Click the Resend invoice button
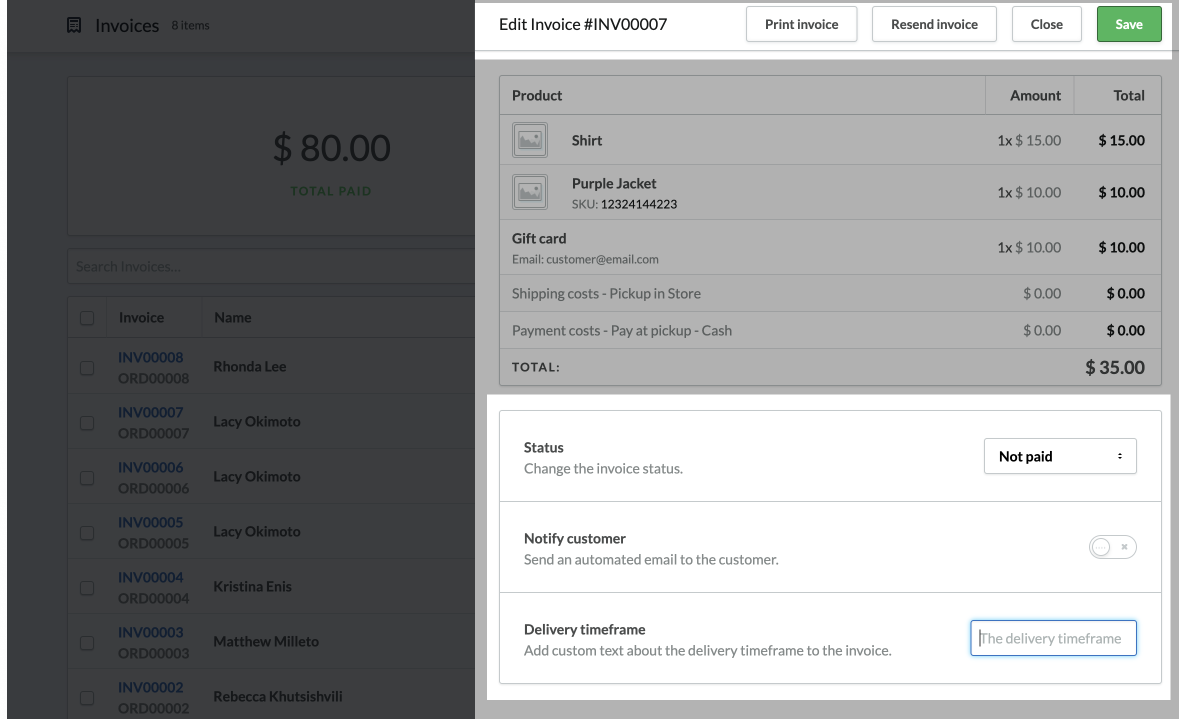The height and width of the screenshot is (719, 1179). click(934, 24)
